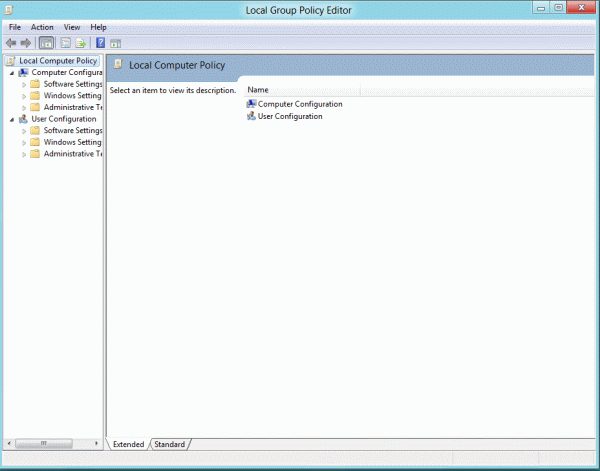Click tree pane scrollbar right arrow
This screenshot has width=600, height=471.
coord(96,444)
